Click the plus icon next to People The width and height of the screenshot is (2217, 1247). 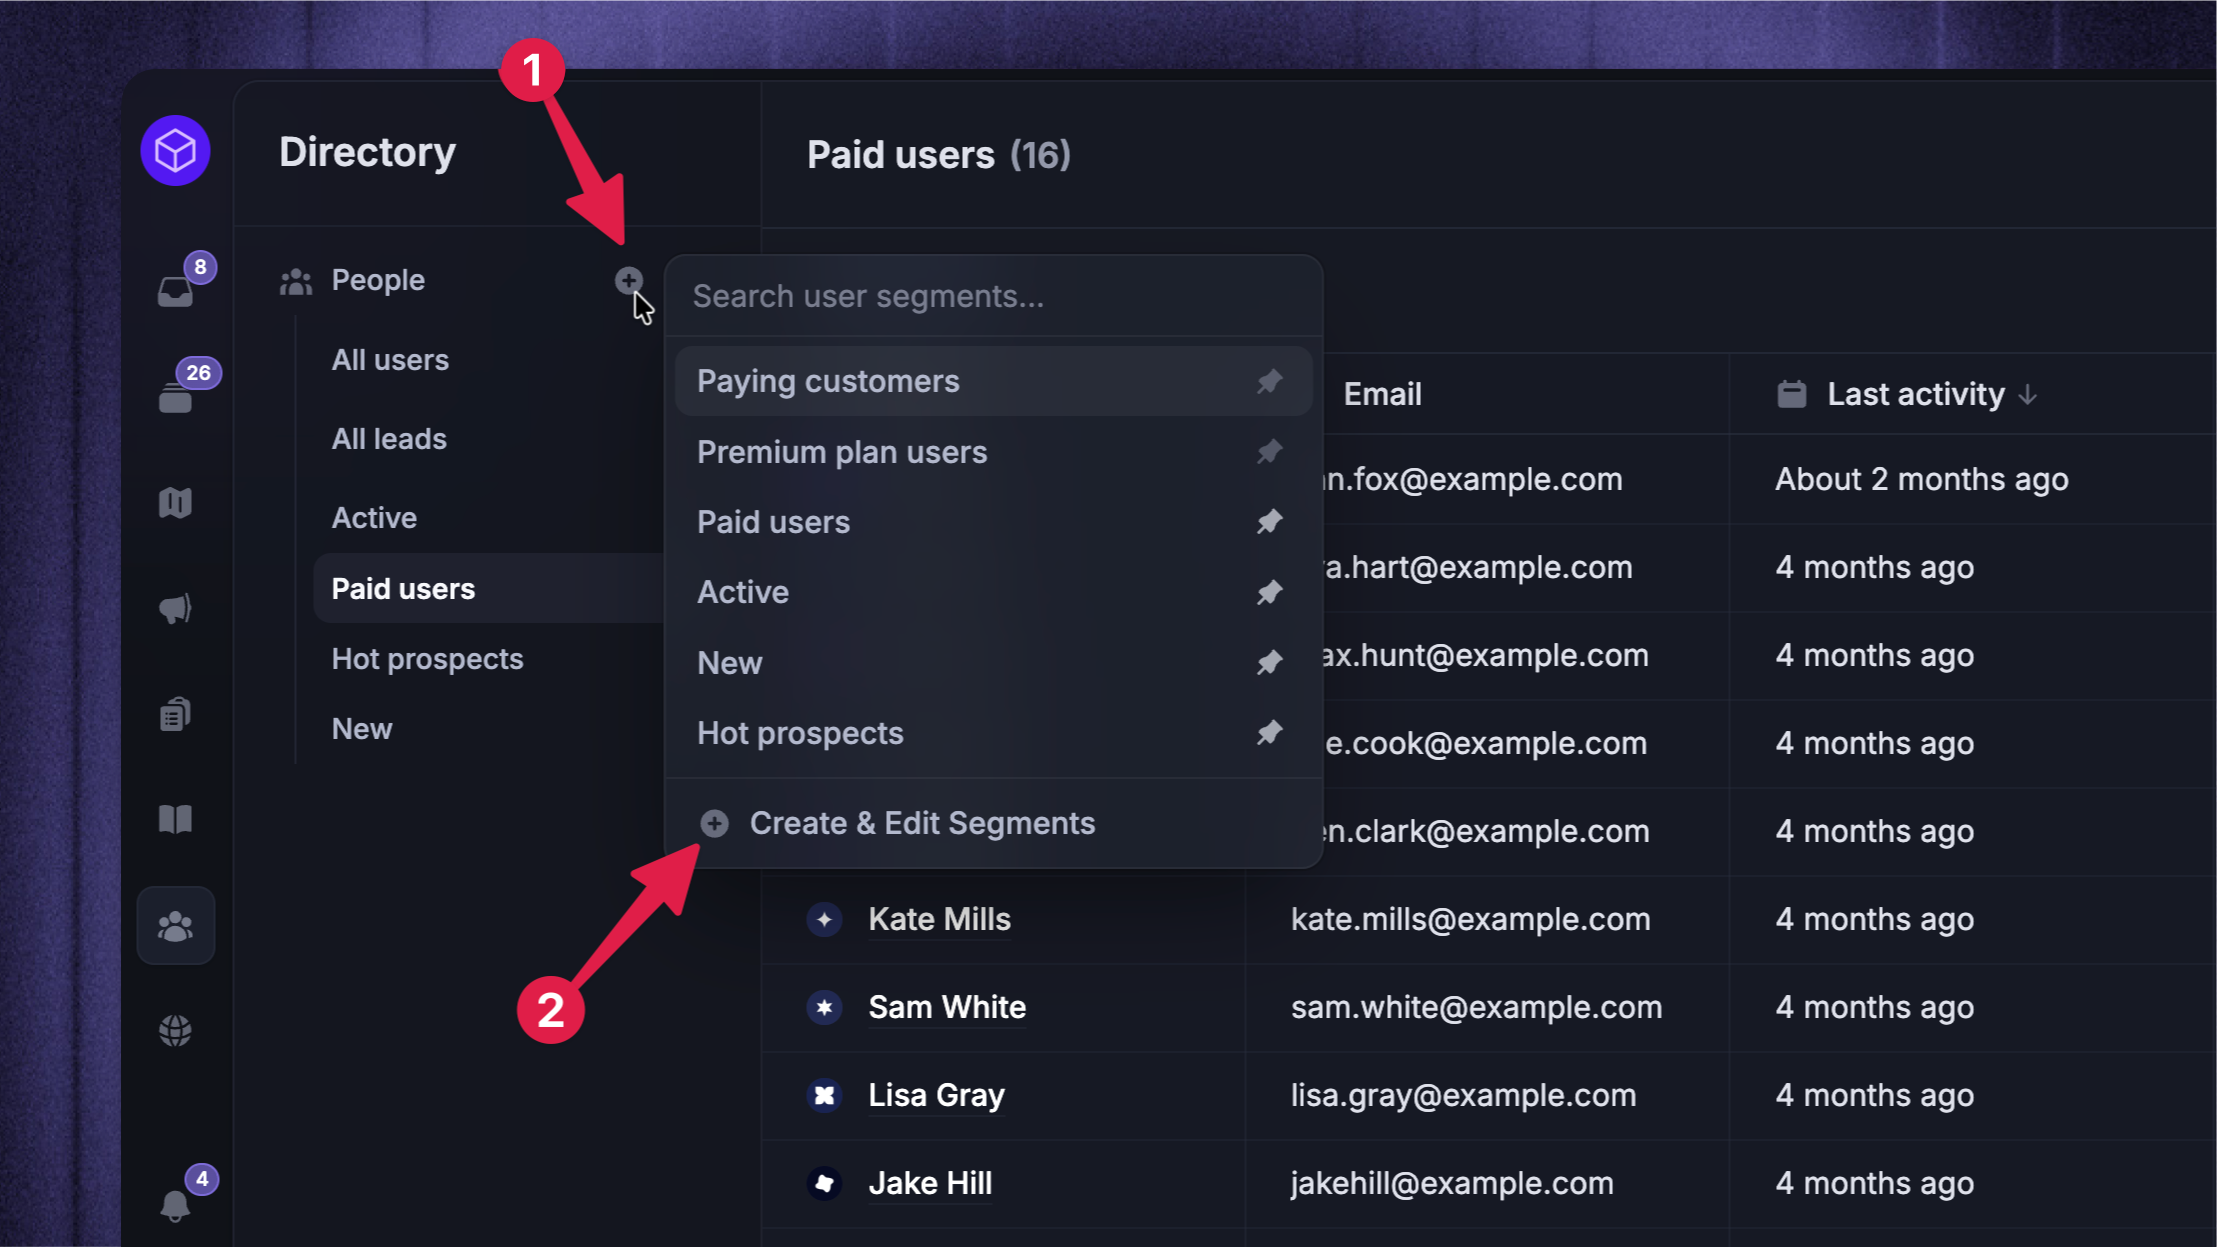coord(628,280)
